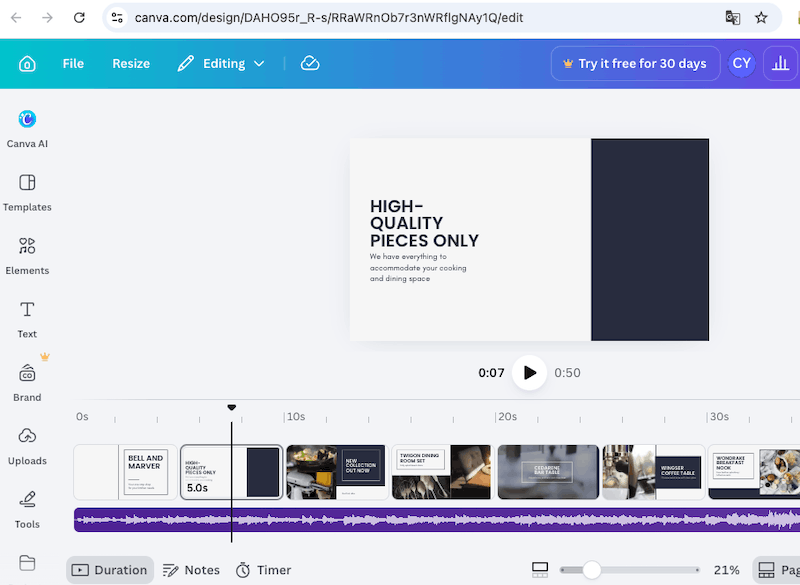800x585 pixels.
Task: Open the Editing mode dropdown
Action: click(x=221, y=64)
